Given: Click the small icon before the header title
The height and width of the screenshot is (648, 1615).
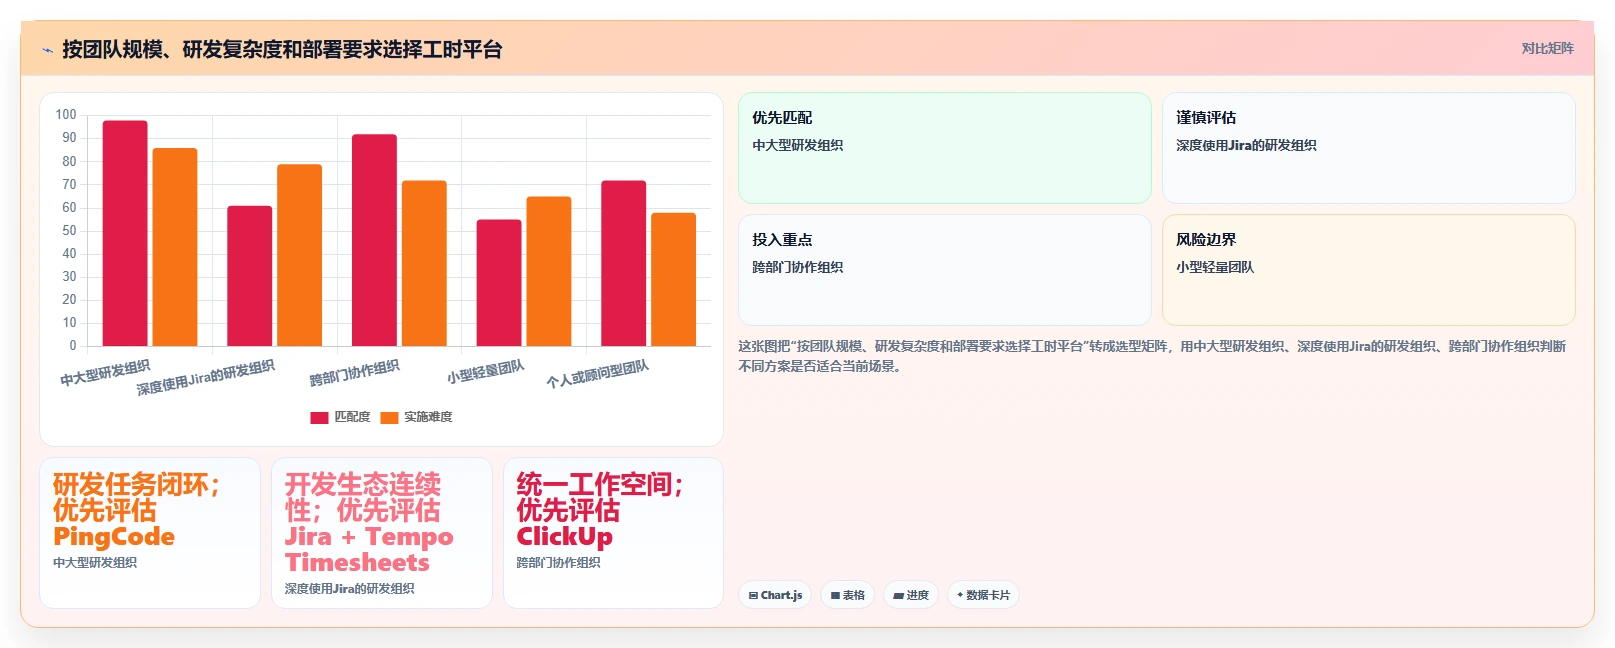Looking at the screenshot, I should tap(47, 50).
